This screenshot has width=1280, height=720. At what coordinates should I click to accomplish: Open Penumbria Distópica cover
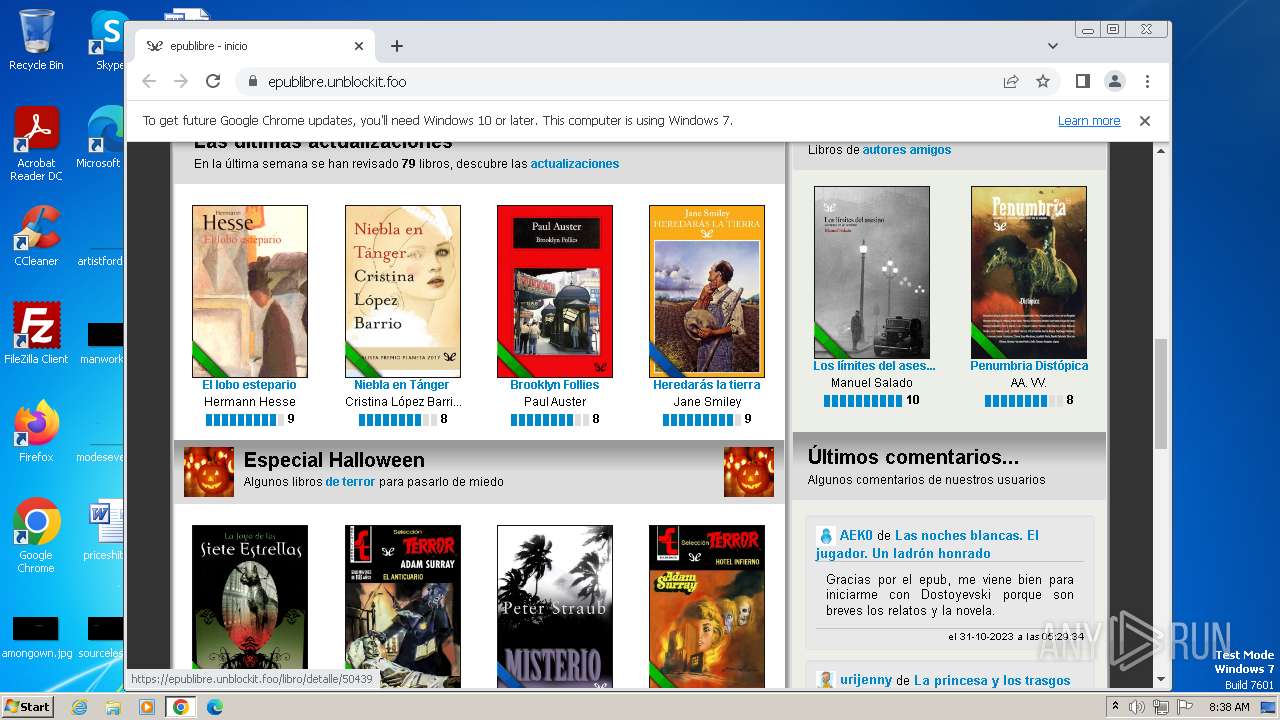(1029, 272)
